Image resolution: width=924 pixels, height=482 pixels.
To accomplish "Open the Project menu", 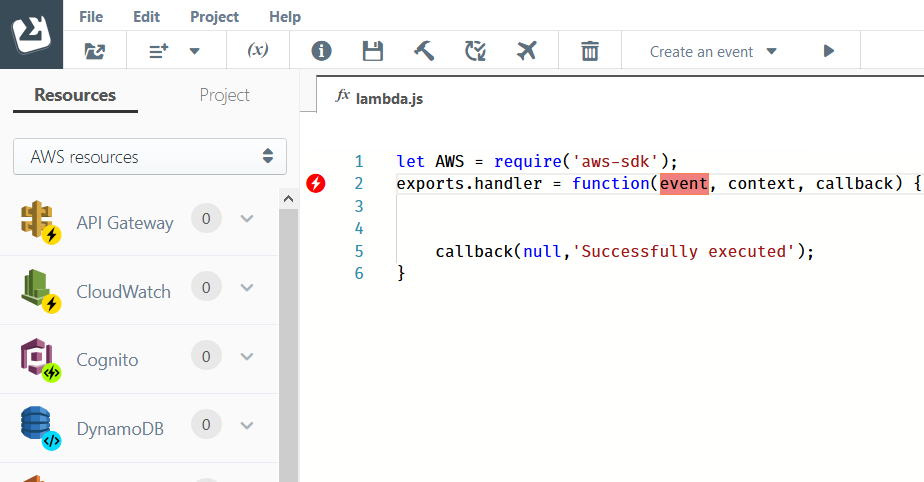I will coord(214,16).
